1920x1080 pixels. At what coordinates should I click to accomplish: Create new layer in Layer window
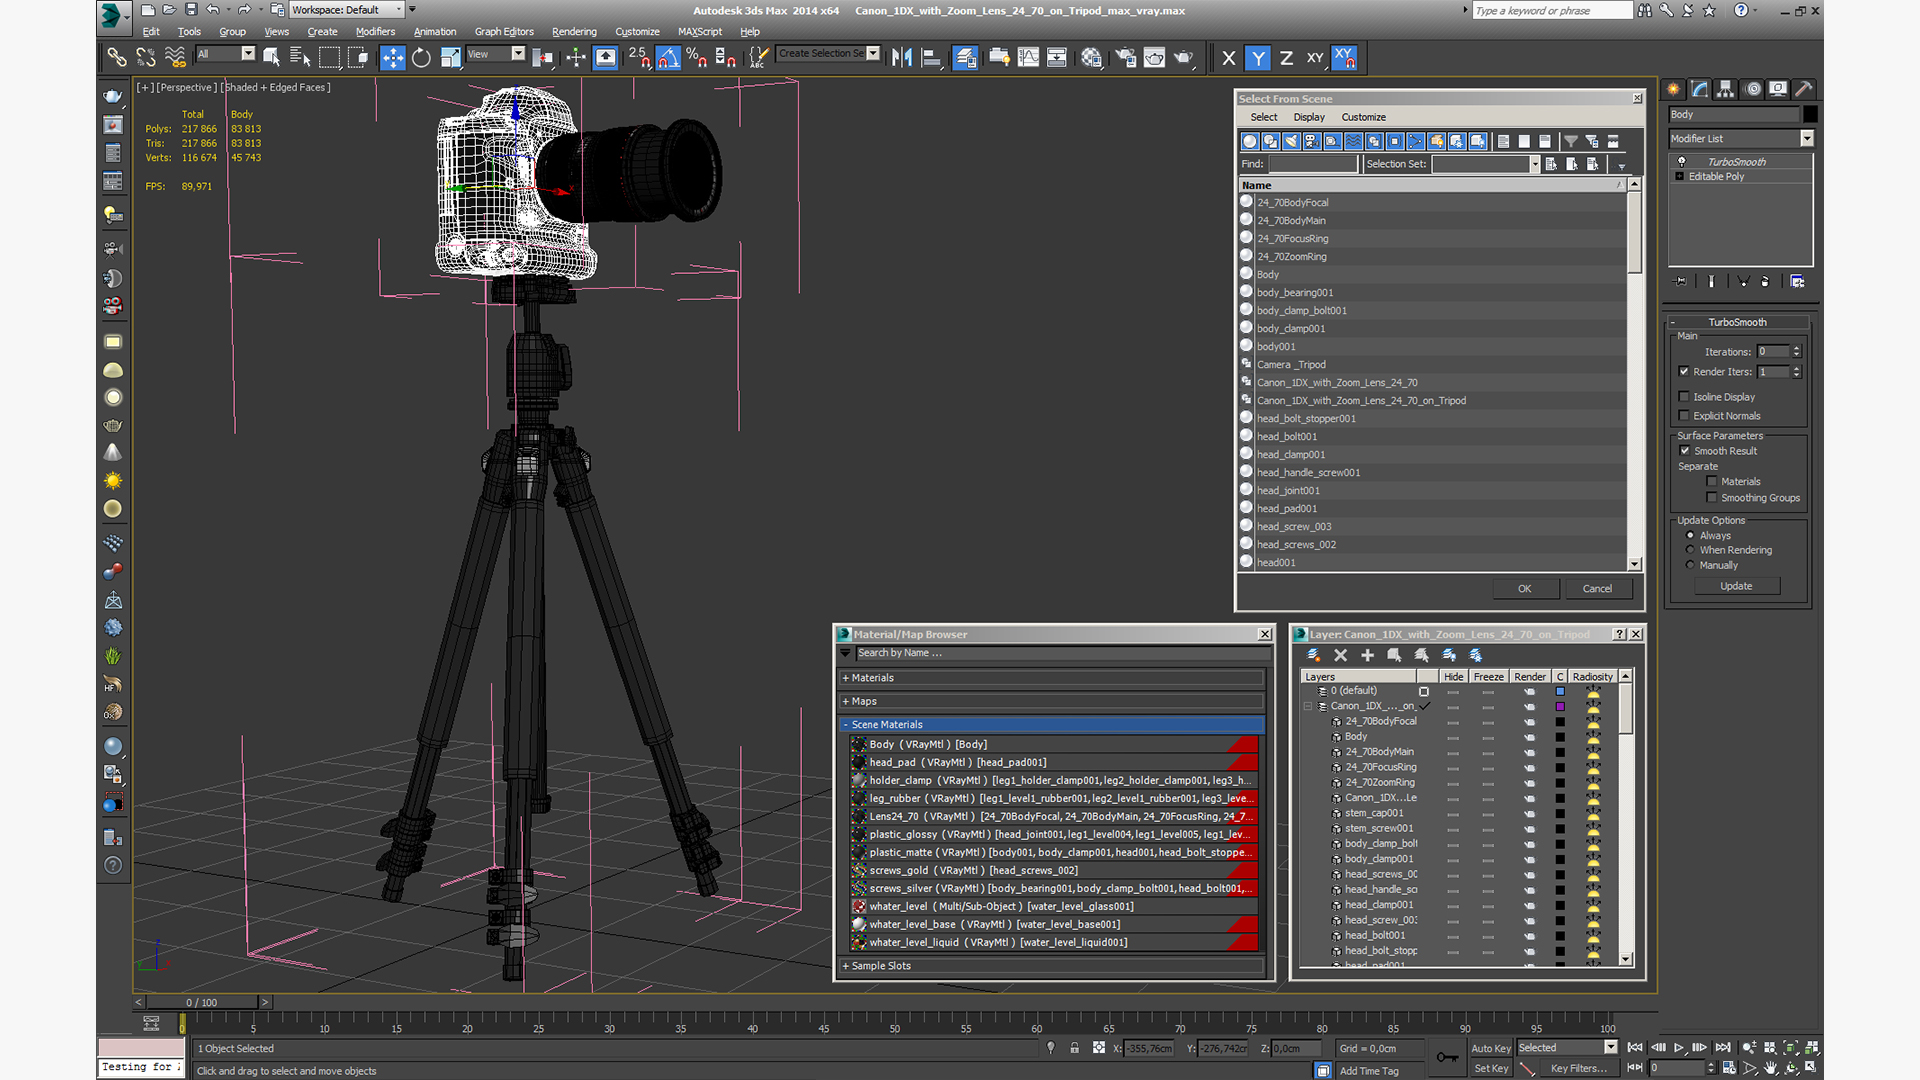pyautogui.click(x=1314, y=655)
